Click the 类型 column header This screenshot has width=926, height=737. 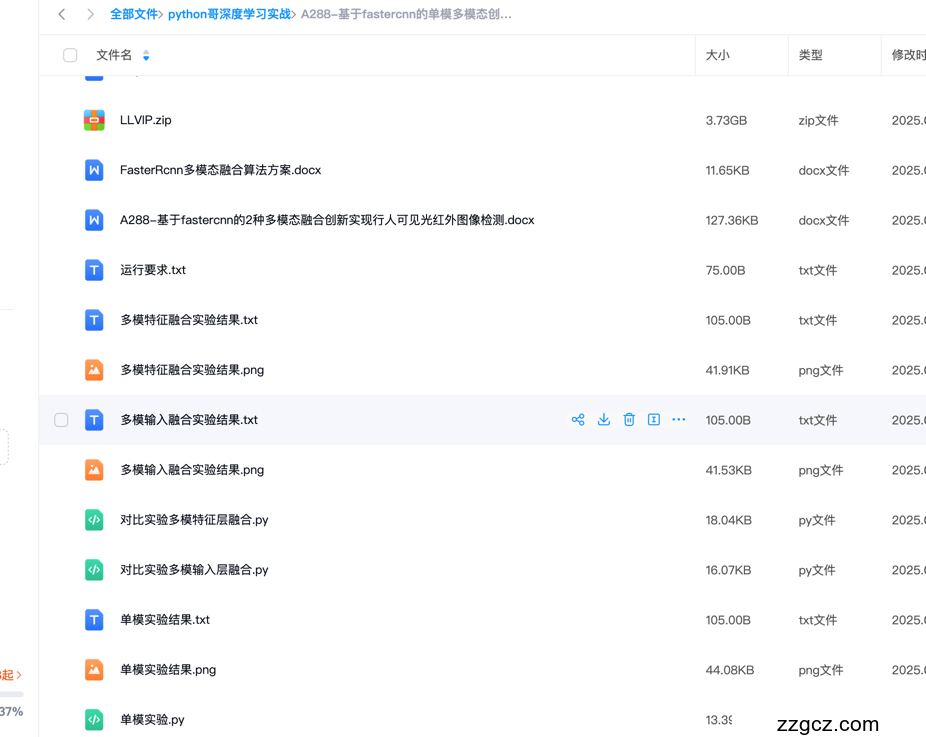811,55
